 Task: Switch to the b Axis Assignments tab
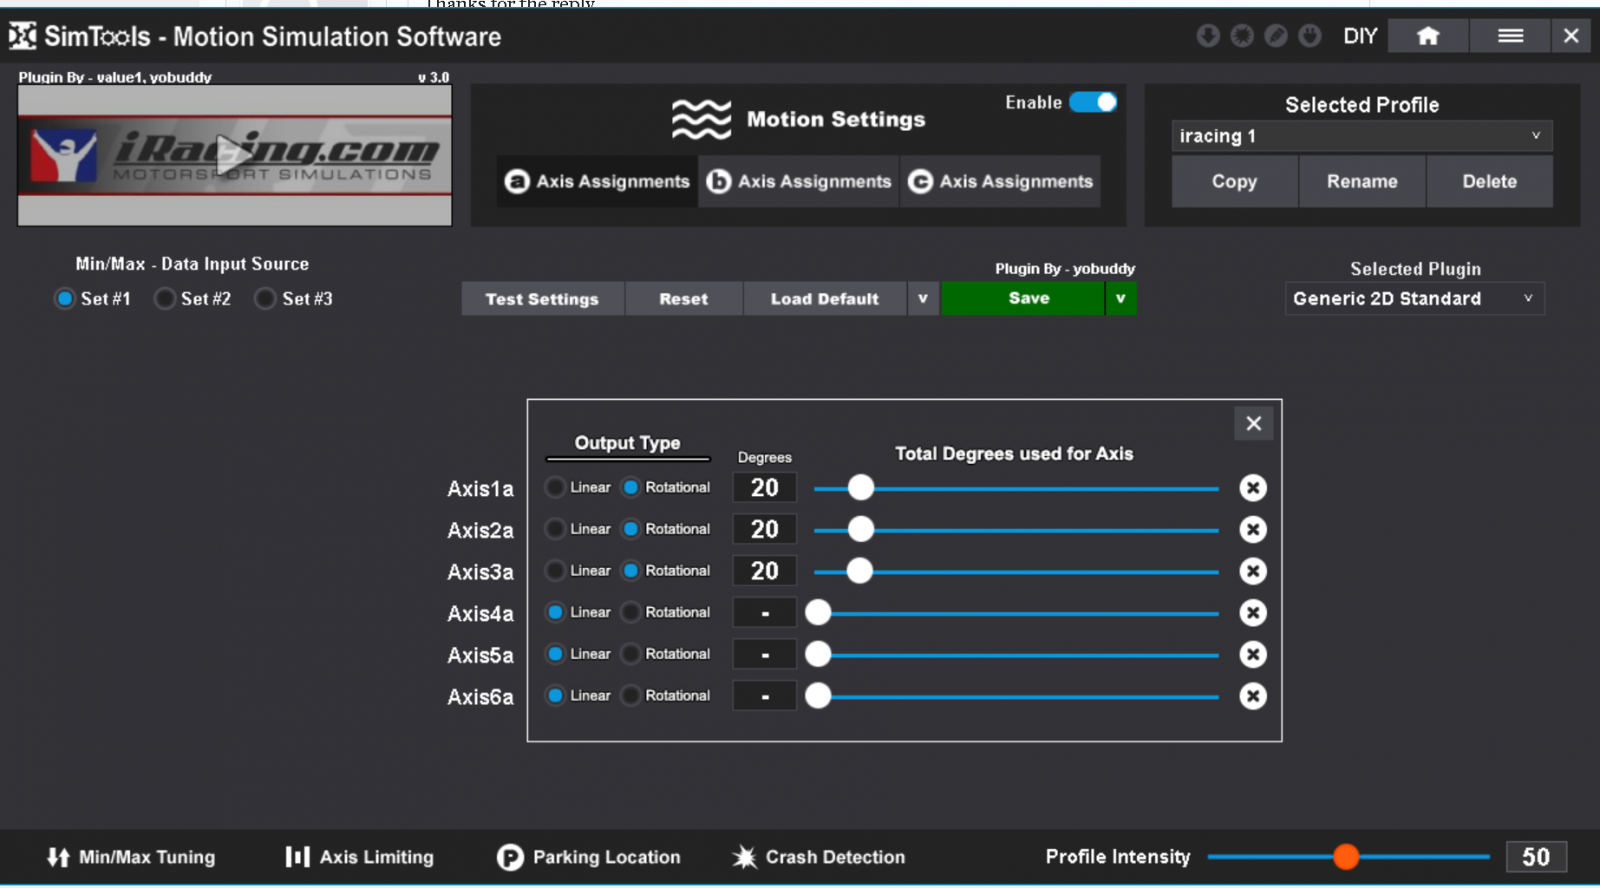(799, 181)
